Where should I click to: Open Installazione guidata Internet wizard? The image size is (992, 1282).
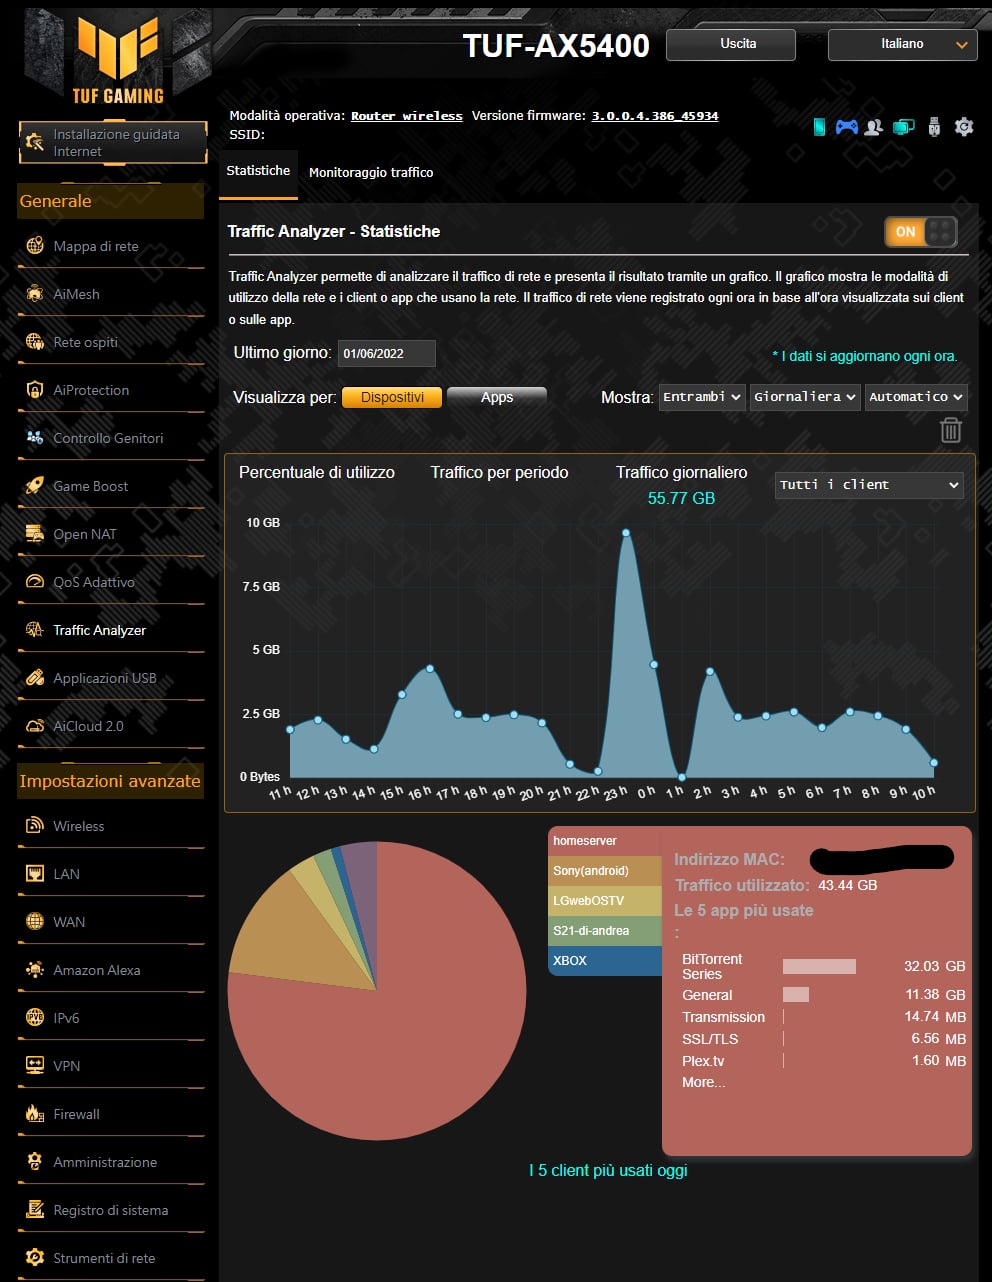point(113,142)
